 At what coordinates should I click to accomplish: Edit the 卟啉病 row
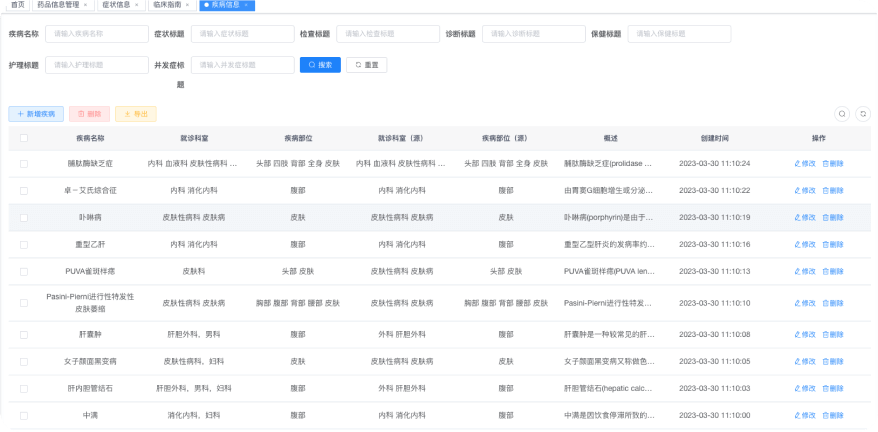click(x=805, y=217)
